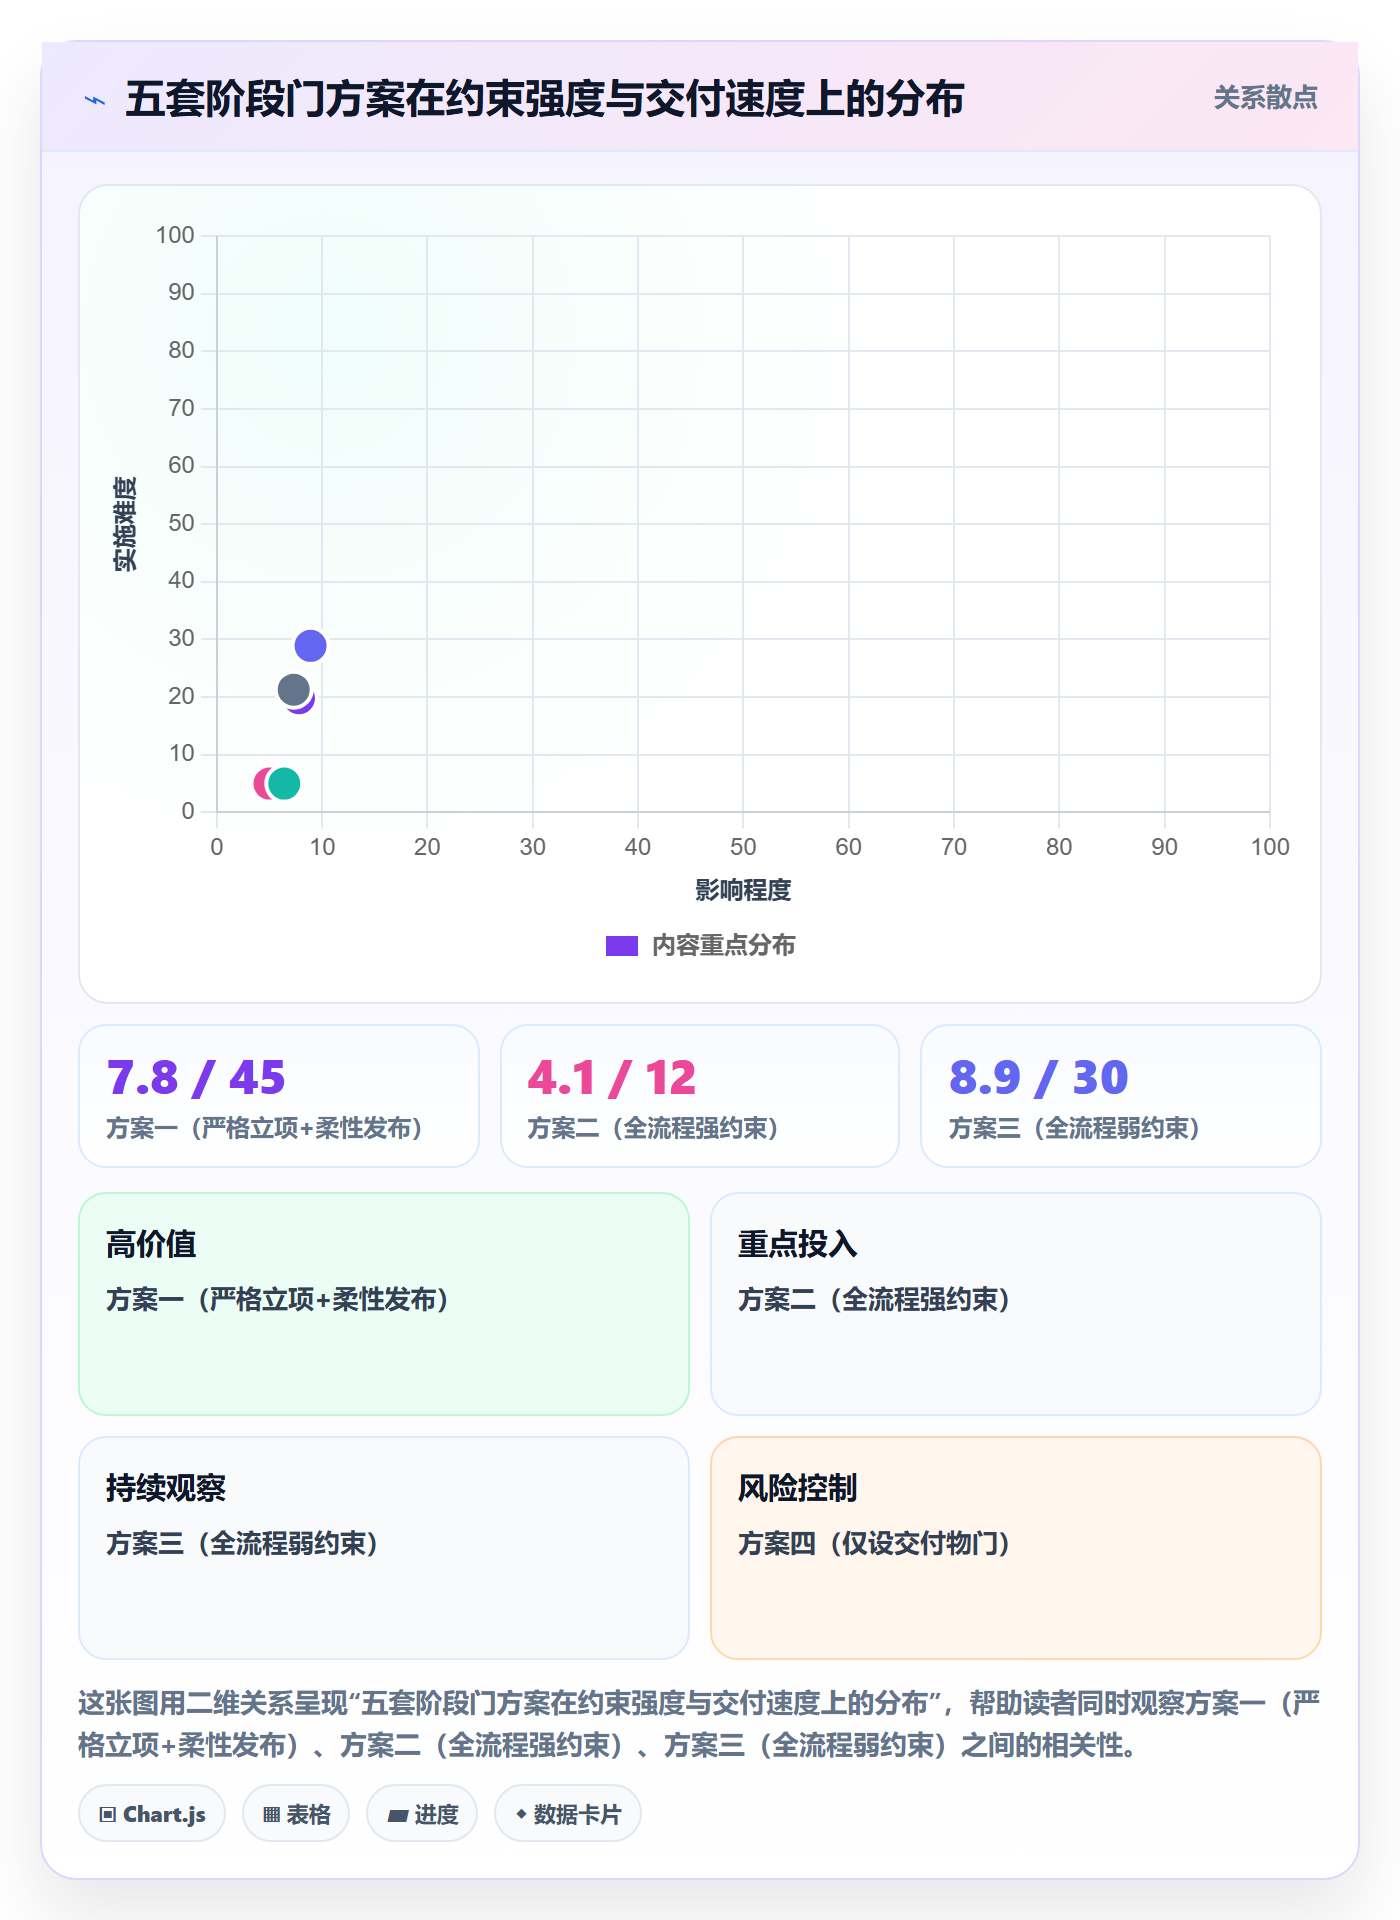Image resolution: width=1400 pixels, height=1920 pixels.
Task: Click 方案三（全流程弱约束） text under 持续观察
Action: coord(243,1544)
